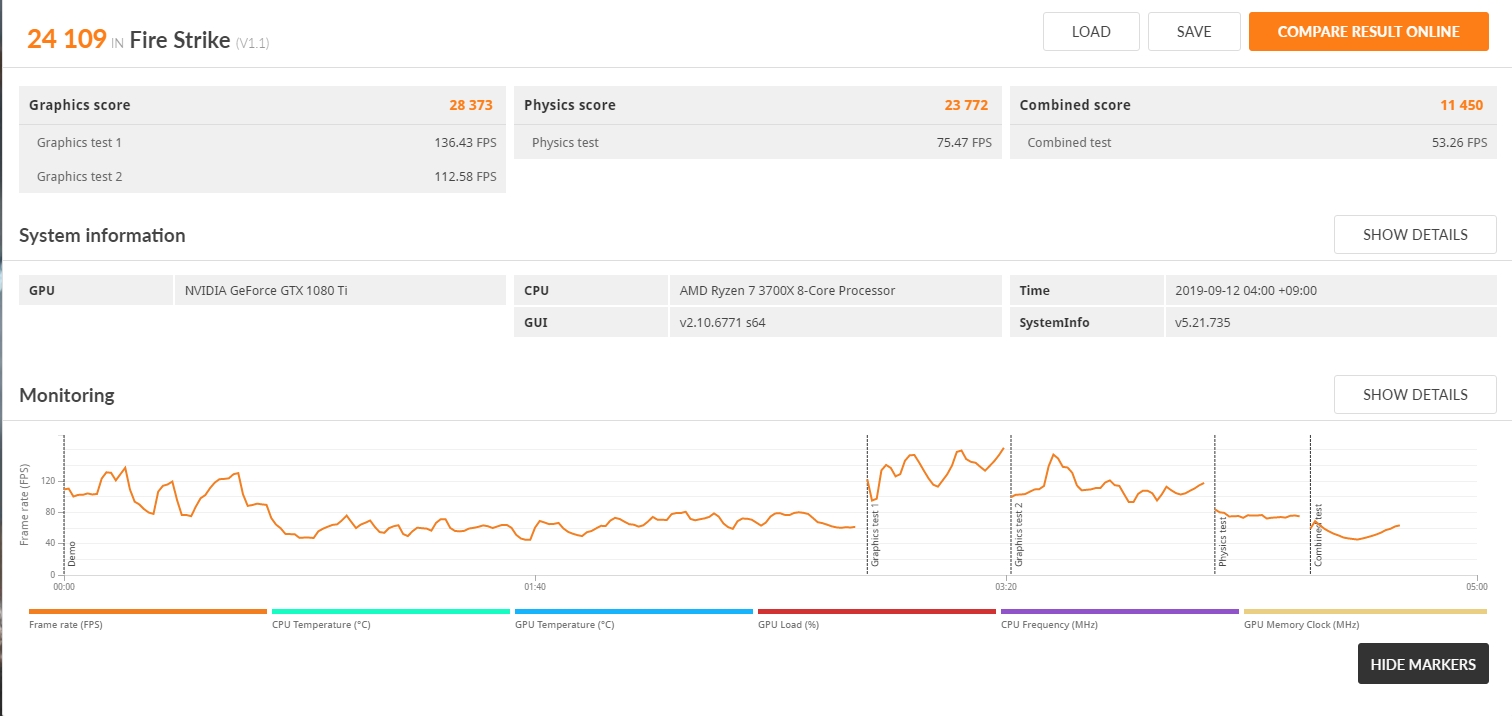Click the GUI version v2.10.6771 s64
Viewport: 1512px width, 716px height.
722,322
